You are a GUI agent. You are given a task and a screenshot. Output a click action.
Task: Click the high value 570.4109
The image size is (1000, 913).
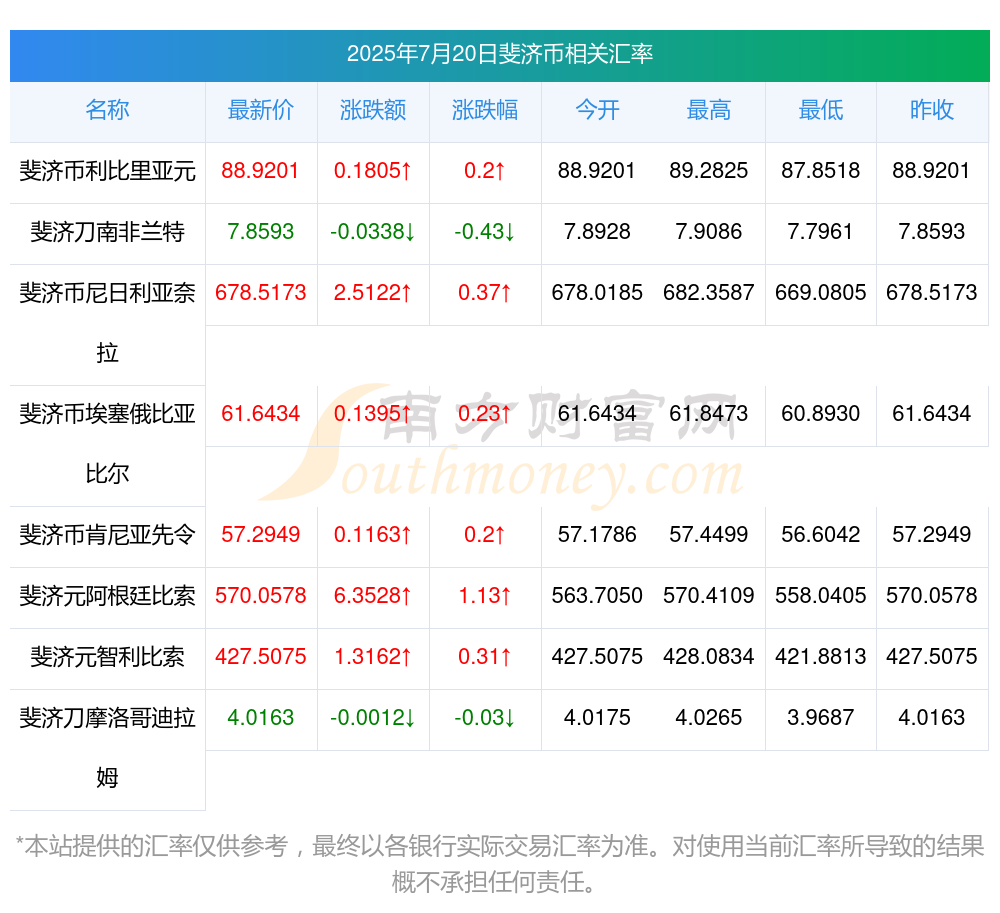(709, 595)
